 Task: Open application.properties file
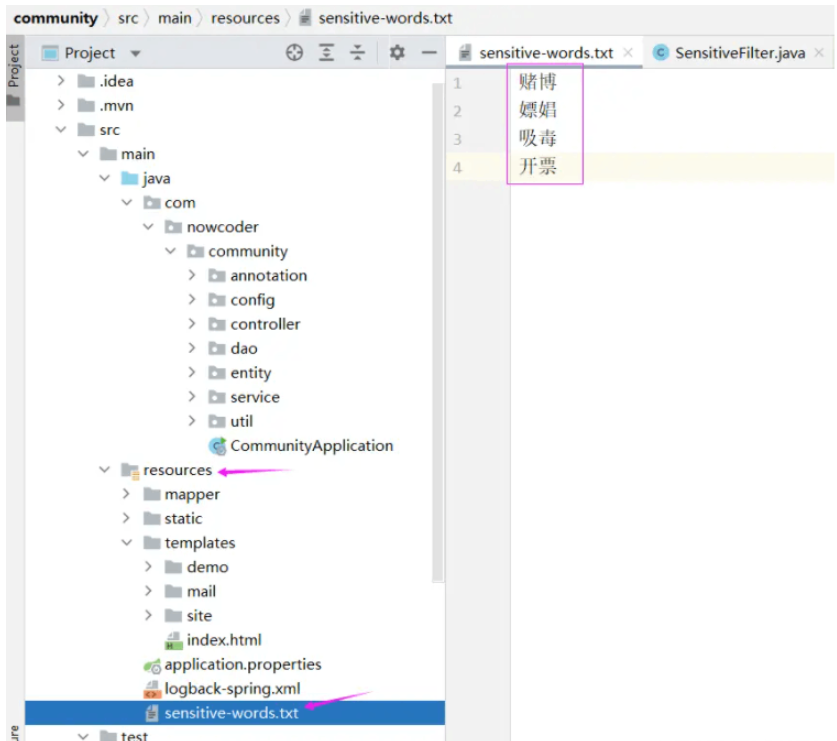coord(243,664)
